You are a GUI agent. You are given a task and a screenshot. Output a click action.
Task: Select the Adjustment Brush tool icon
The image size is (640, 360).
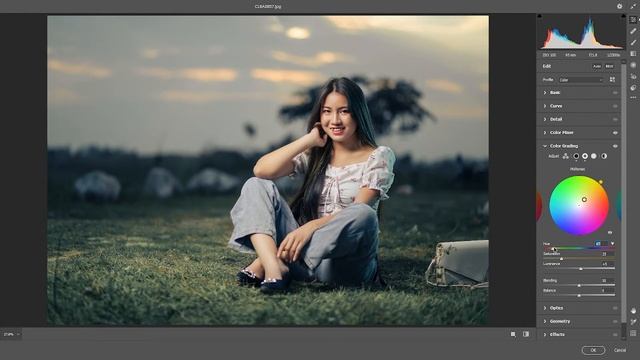(633, 42)
